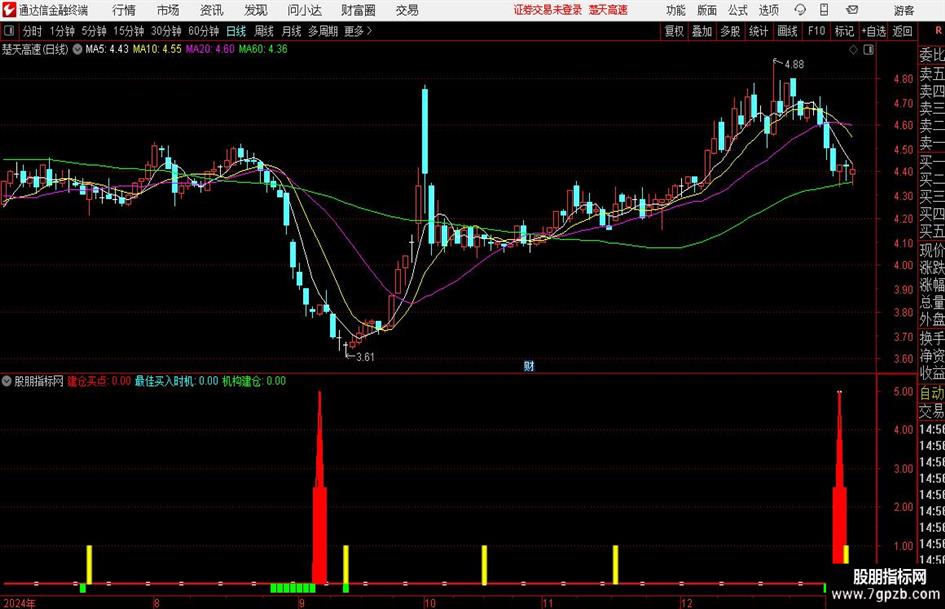Click the MA5: 4.43 label

point(107,49)
